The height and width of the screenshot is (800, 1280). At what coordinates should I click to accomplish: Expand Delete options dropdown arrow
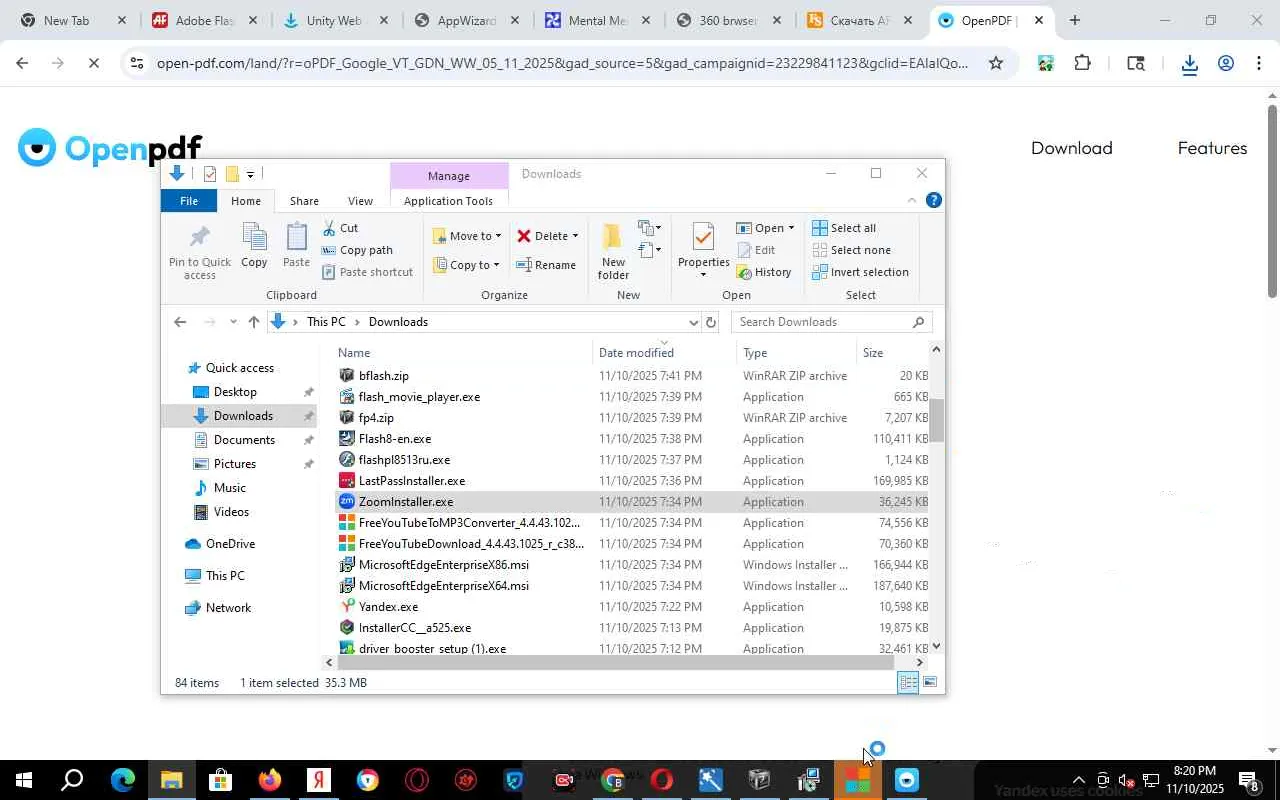(575, 236)
